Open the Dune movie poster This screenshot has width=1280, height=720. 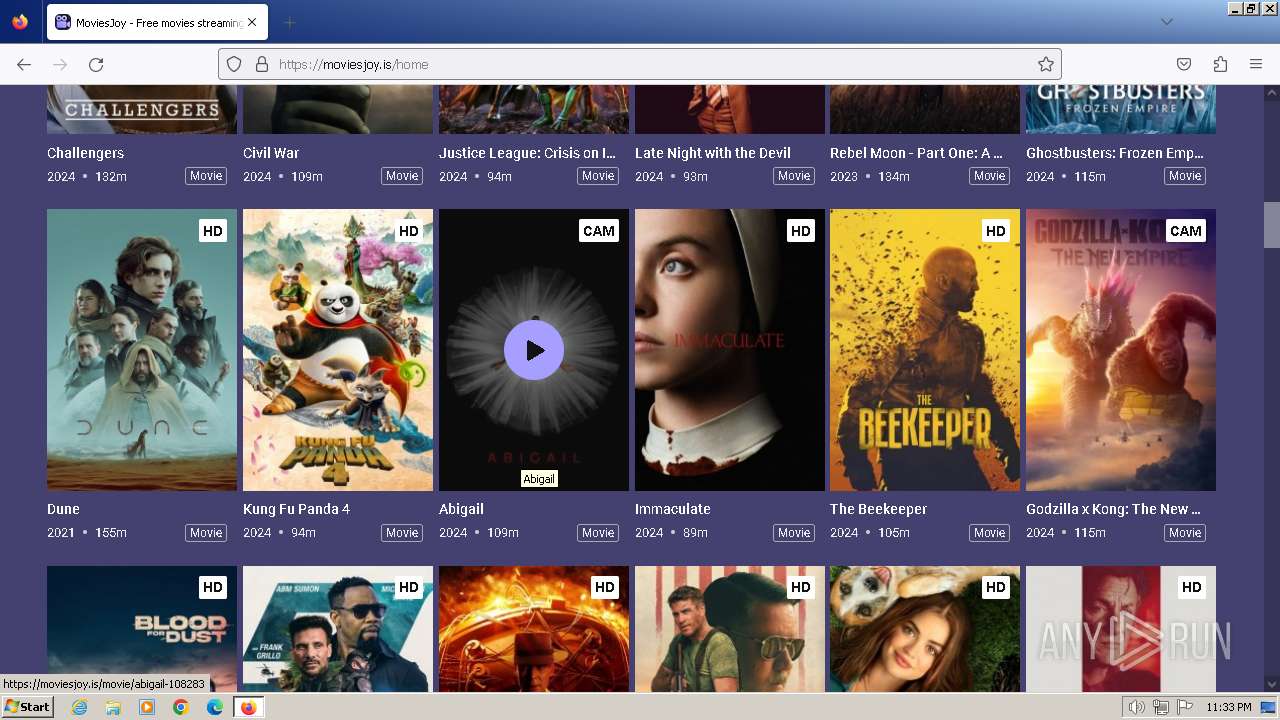(142, 350)
